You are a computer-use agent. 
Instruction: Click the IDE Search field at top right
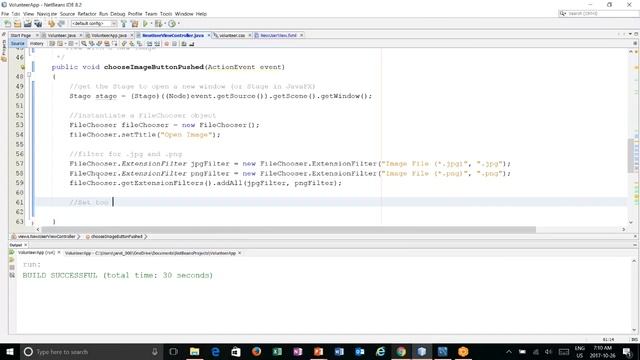(x=598, y=13)
